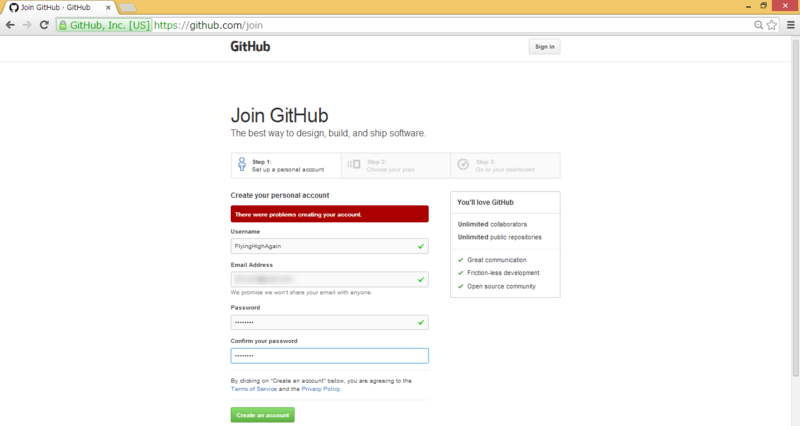Go back using the browser back arrow
The width and height of the screenshot is (800, 426).
tap(10, 25)
